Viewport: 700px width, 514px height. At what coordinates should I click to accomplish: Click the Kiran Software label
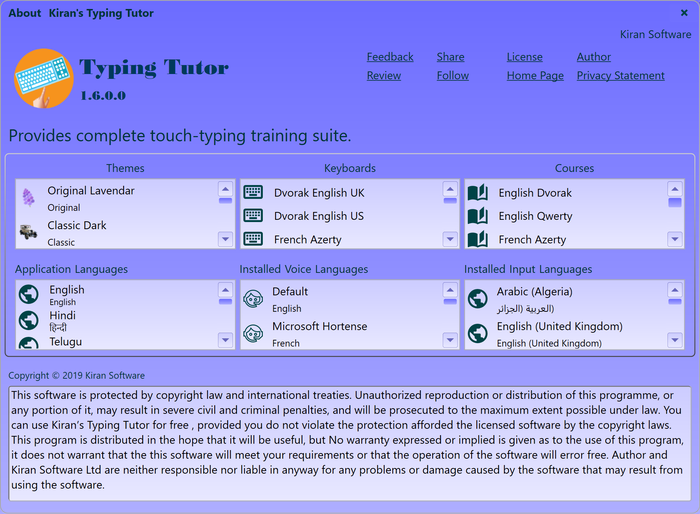pyautogui.click(x=655, y=34)
